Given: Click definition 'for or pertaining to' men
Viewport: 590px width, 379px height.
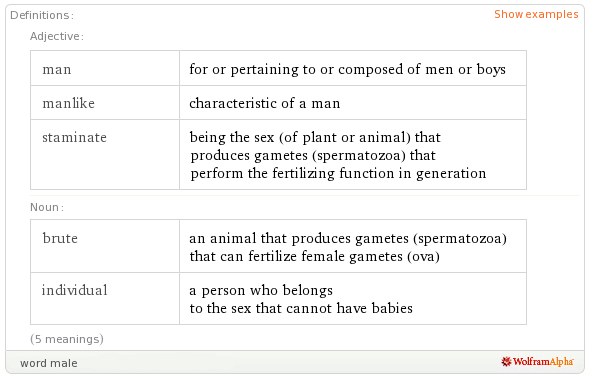Looking at the screenshot, I should (x=347, y=69).
